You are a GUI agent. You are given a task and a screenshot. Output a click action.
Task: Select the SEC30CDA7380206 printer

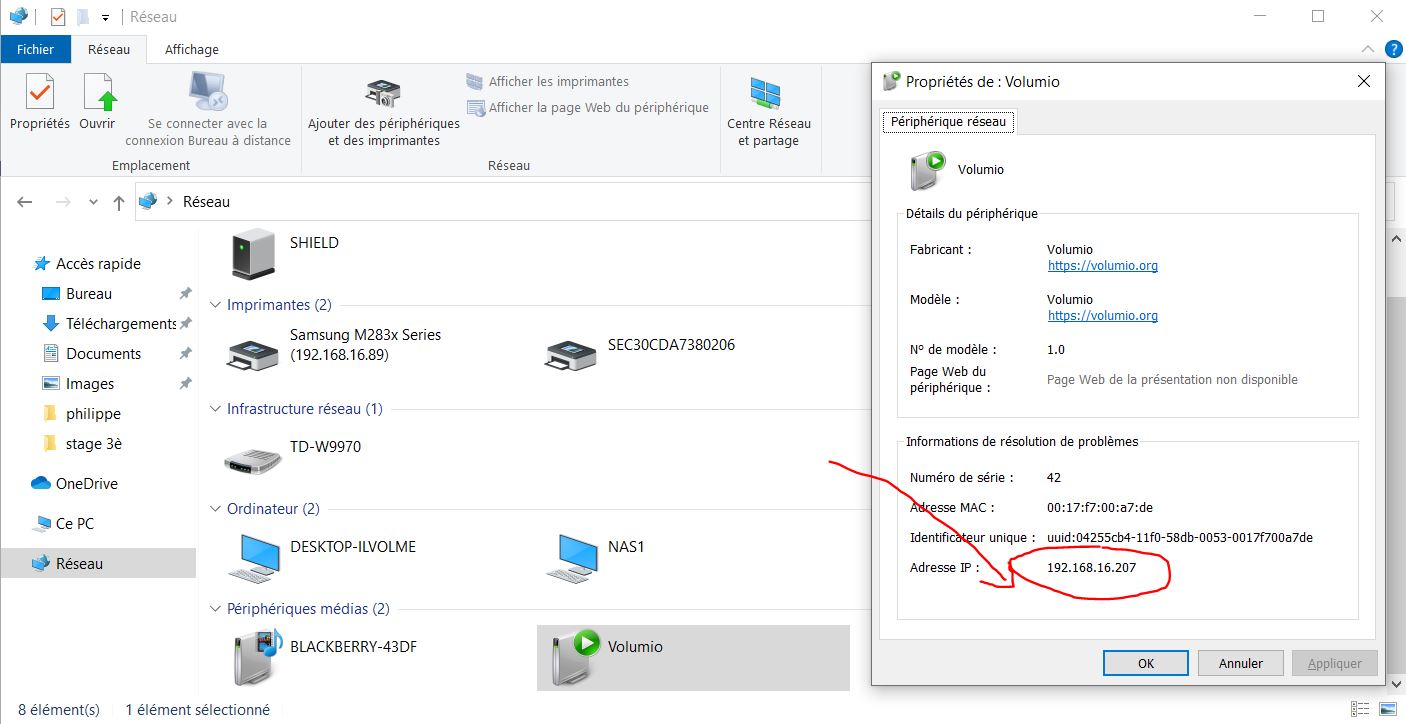(x=640, y=348)
